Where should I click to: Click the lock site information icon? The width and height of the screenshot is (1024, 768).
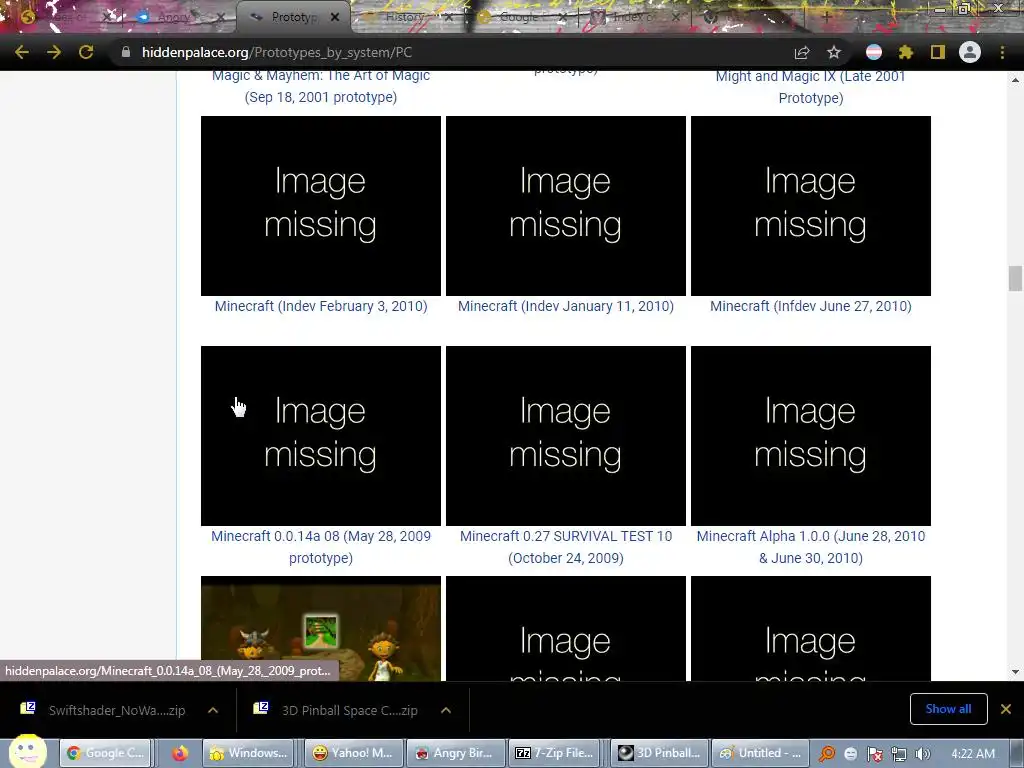point(126,52)
